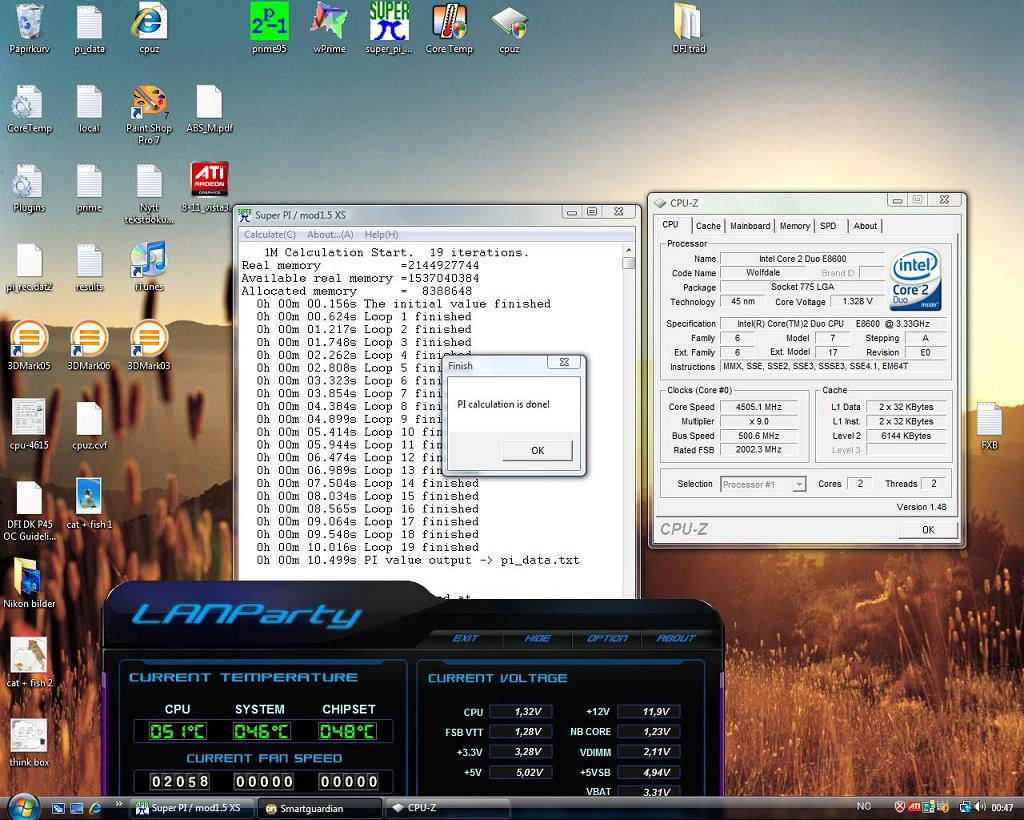Open the super_pi desktop icon
Screen dimensions: 1024x820
[x=389, y=28]
